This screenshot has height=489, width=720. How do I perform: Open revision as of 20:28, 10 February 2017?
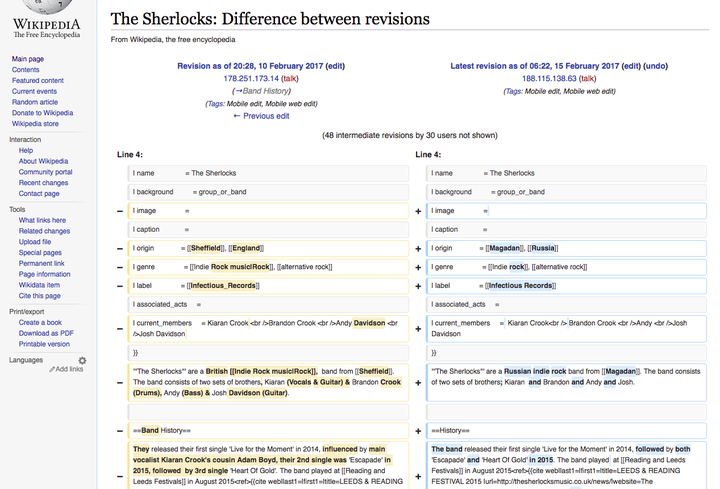coord(250,66)
